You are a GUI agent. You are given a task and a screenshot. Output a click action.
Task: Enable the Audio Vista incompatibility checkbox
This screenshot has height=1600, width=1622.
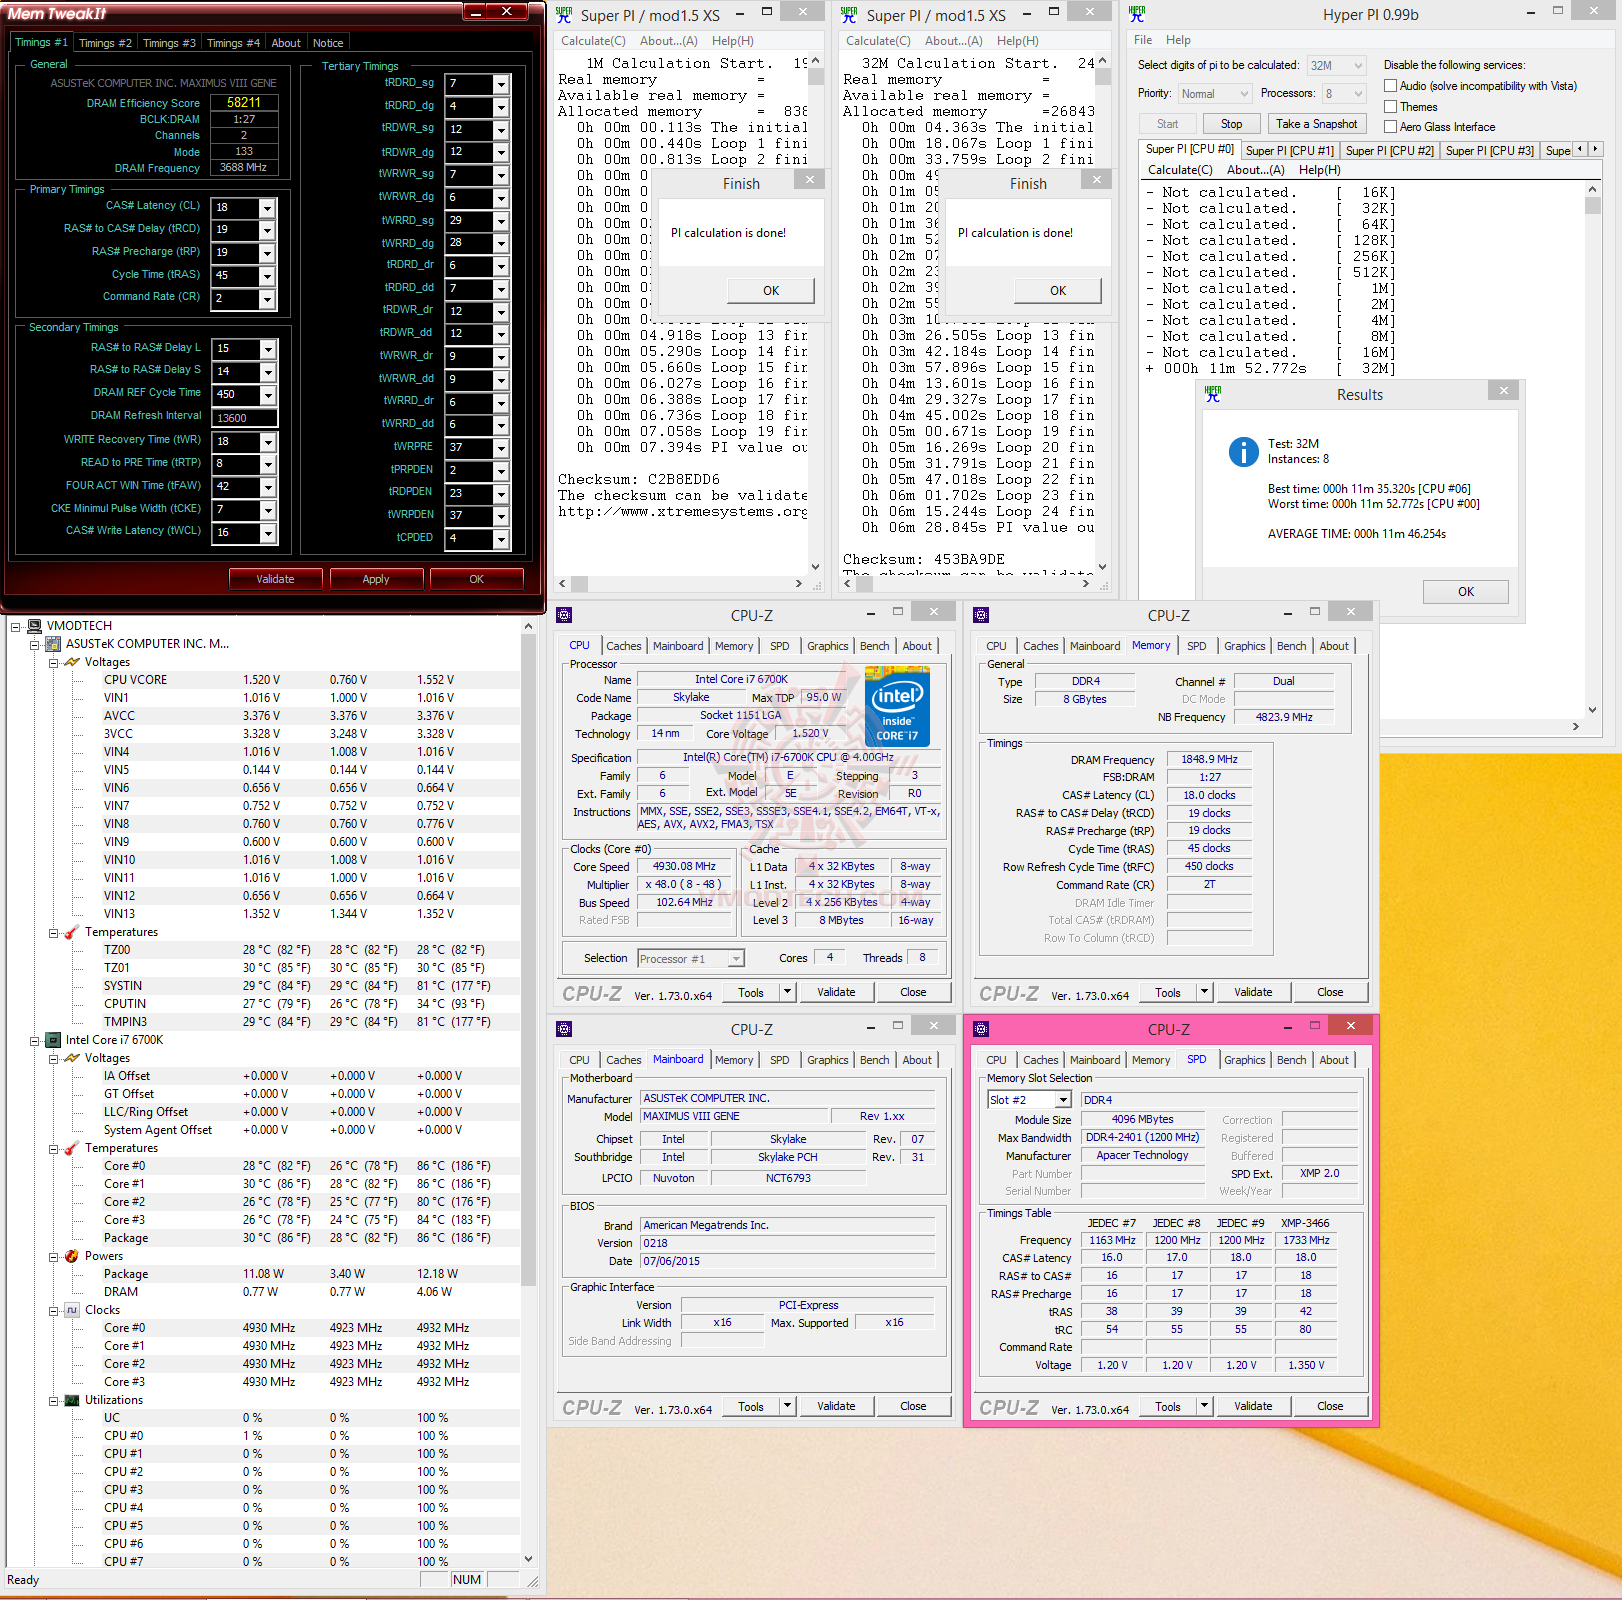1390,86
